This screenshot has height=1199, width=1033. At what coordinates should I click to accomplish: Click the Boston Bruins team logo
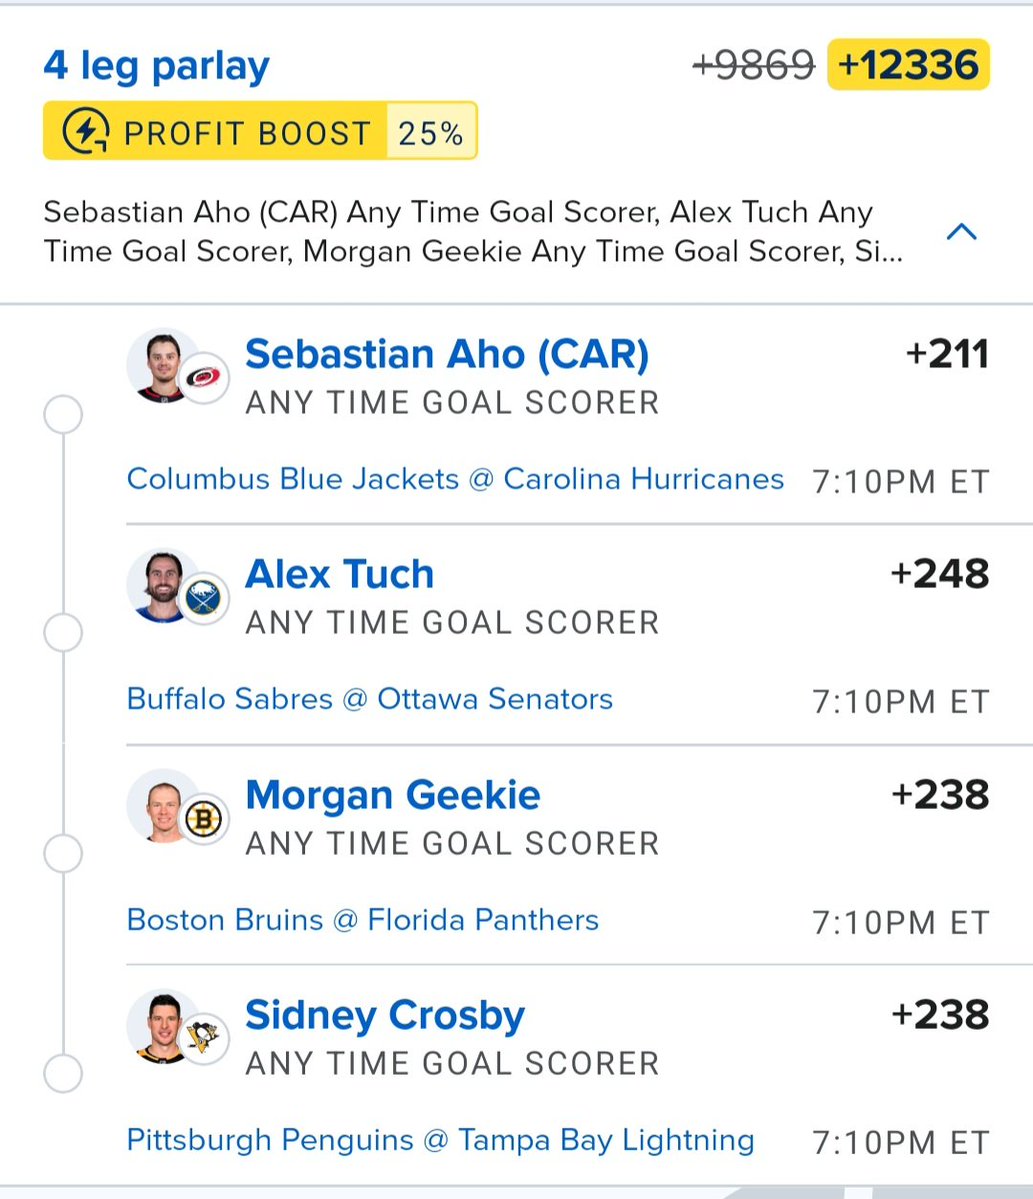tap(206, 820)
